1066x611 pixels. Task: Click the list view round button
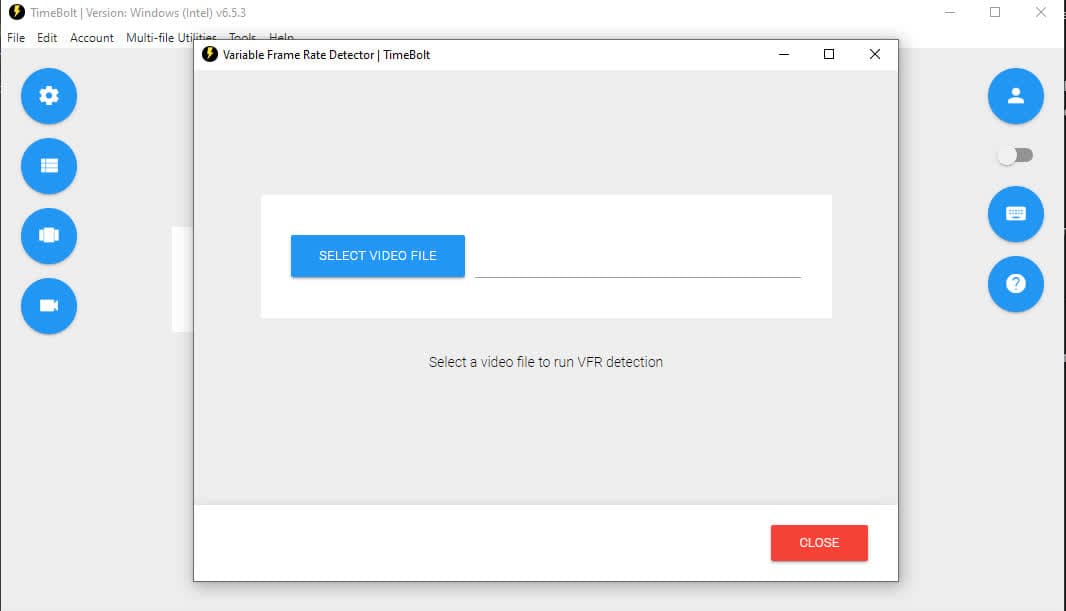coord(49,166)
